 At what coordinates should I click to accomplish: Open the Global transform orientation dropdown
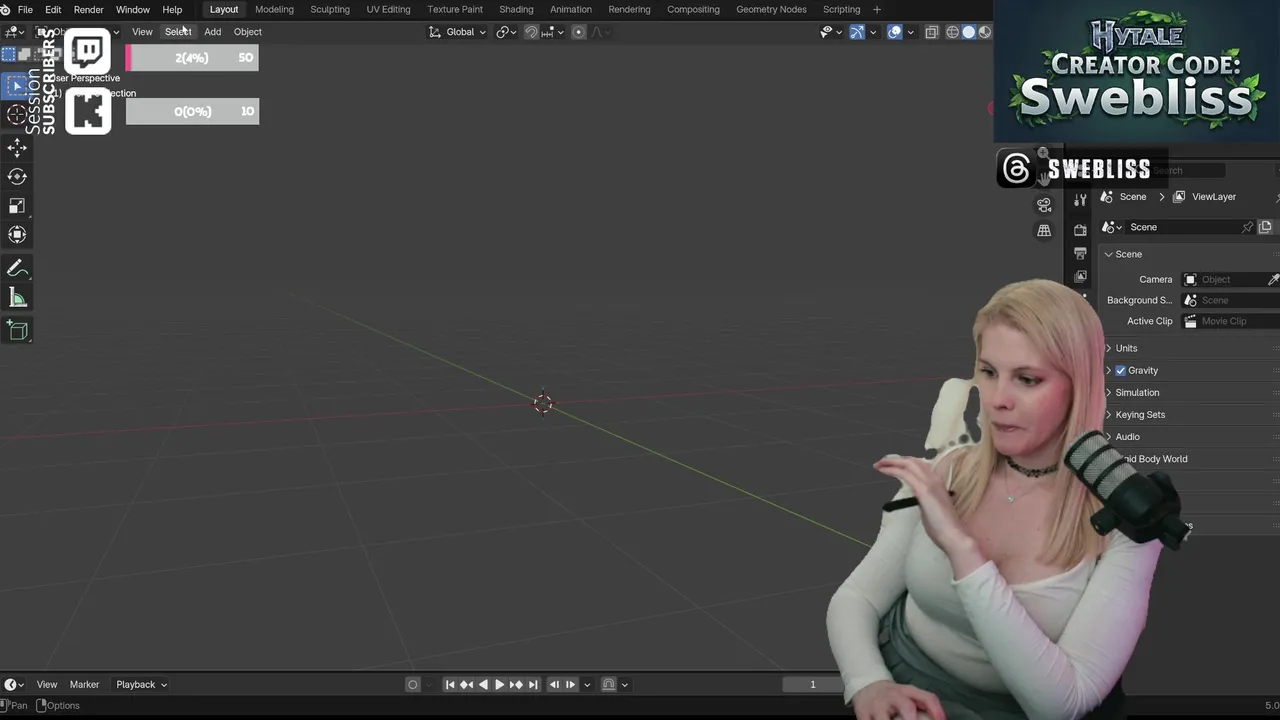click(x=457, y=32)
